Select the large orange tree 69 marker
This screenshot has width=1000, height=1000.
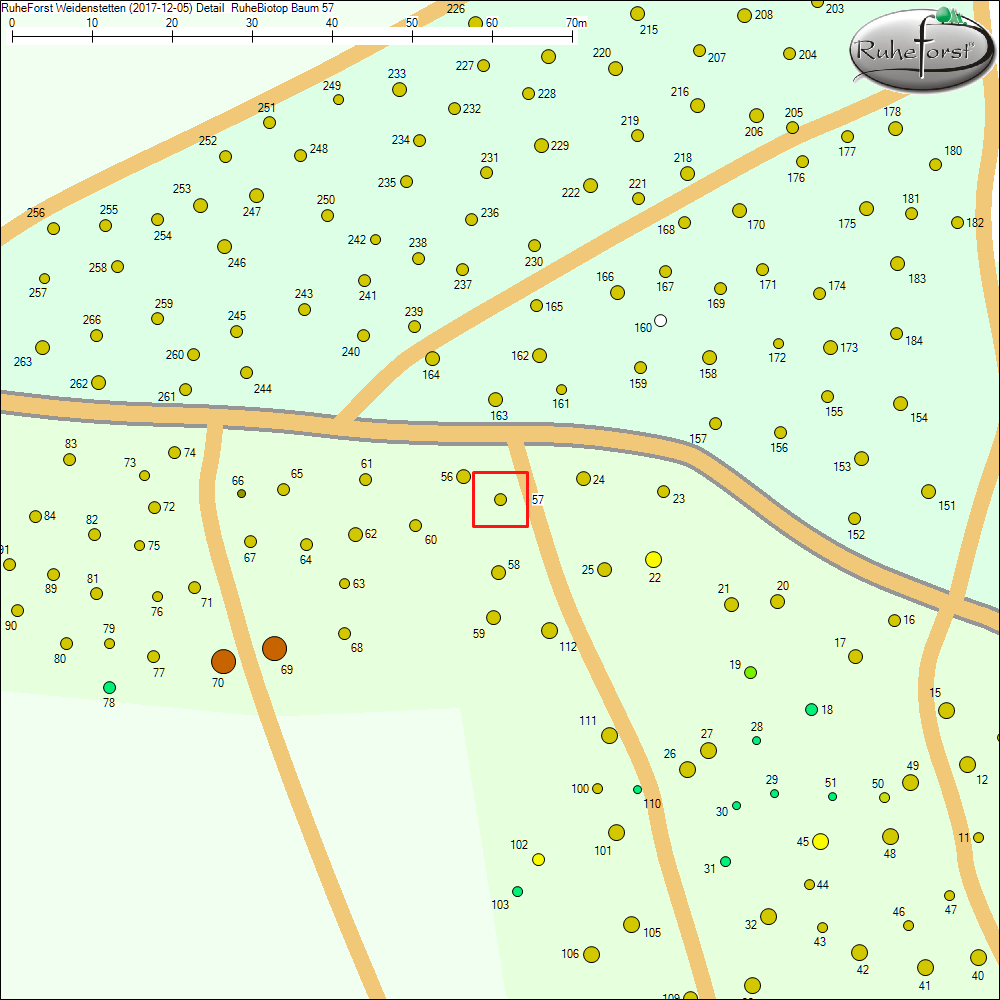tap(274, 648)
